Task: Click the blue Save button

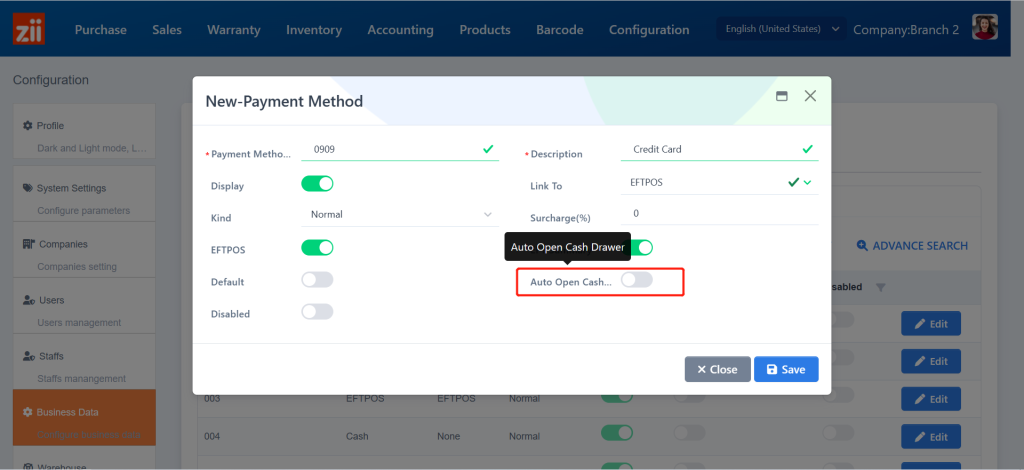Action: [786, 369]
